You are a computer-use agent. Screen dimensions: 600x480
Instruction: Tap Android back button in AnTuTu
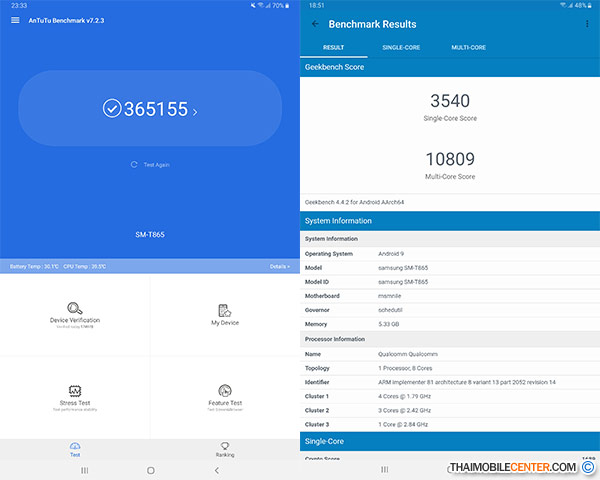pyautogui.click(x=217, y=470)
